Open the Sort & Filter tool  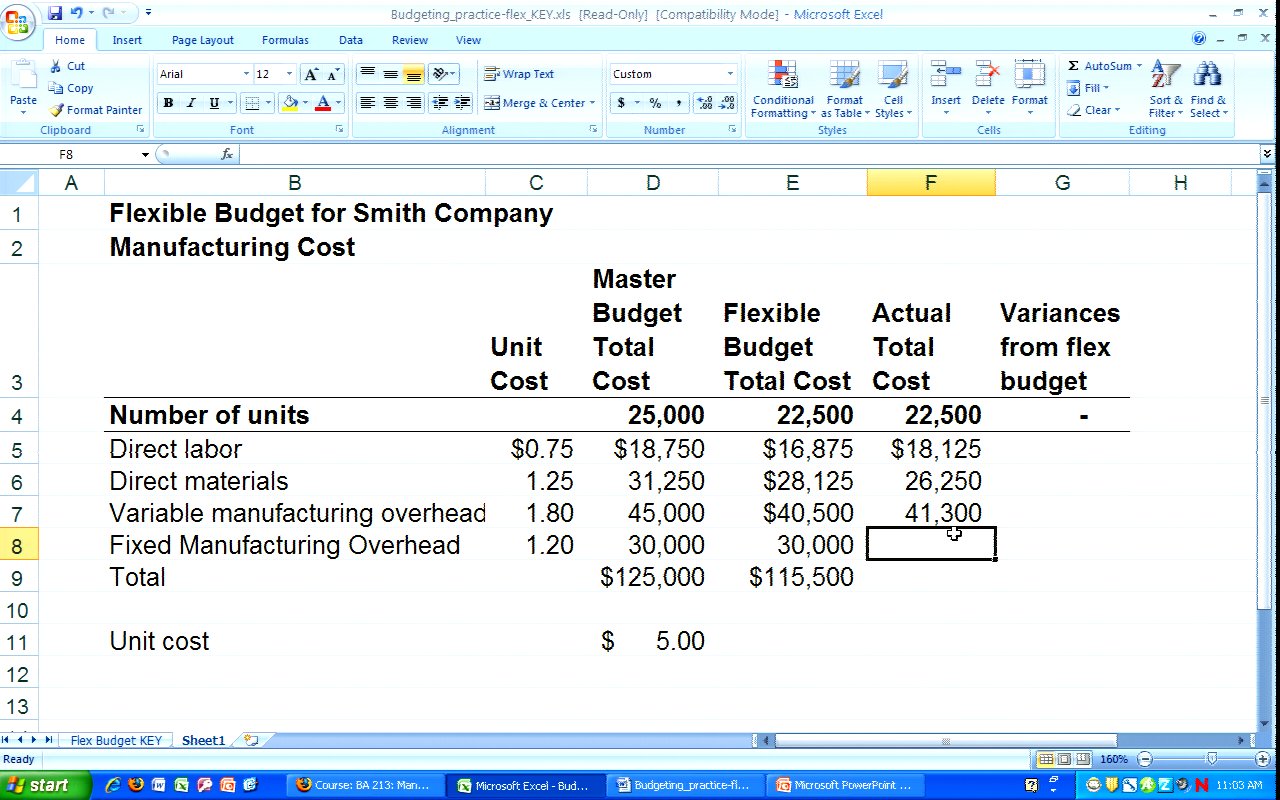pyautogui.click(x=1165, y=77)
